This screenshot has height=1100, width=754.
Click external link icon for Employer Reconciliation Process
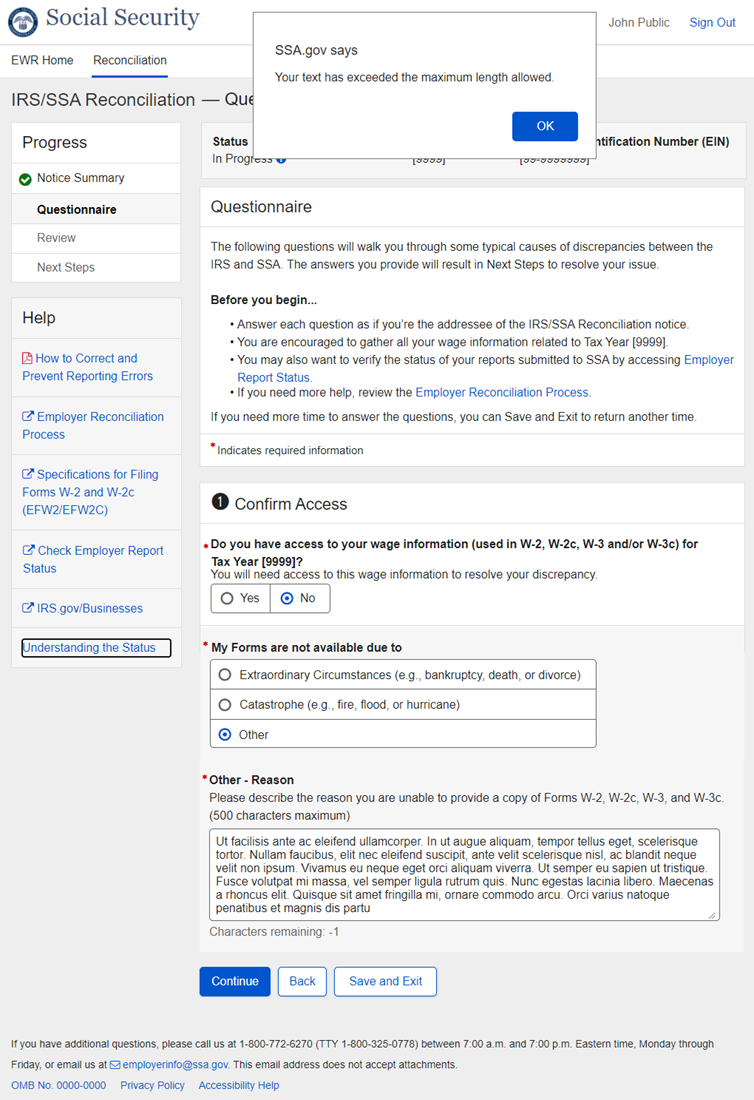pos(28,417)
